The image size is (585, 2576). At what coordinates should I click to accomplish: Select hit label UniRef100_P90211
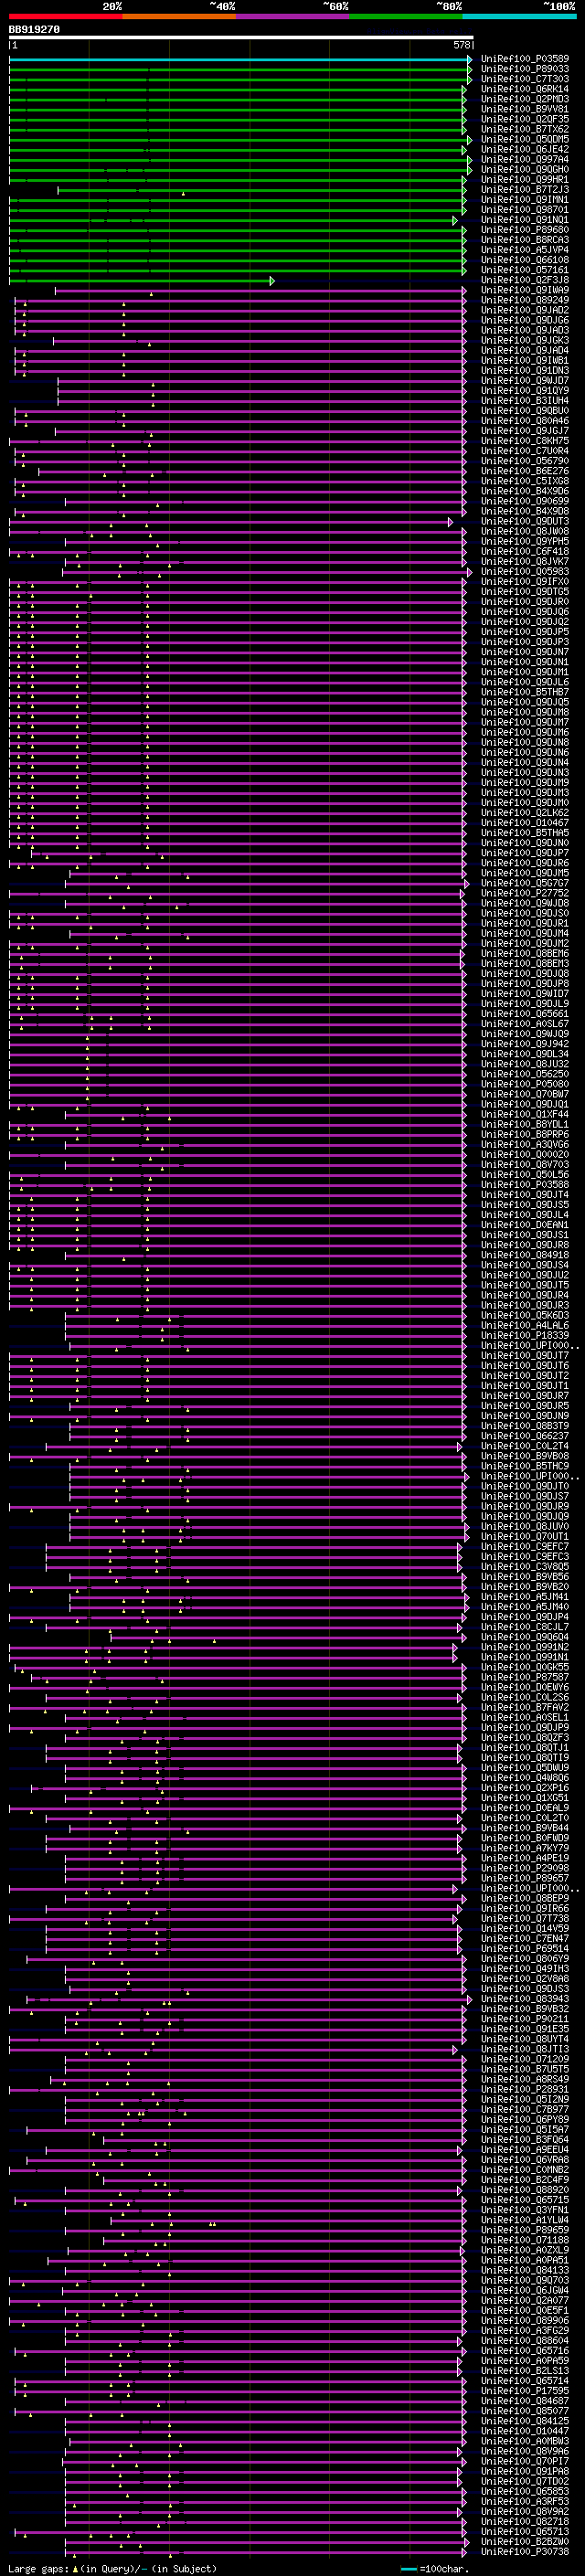pos(525,2019)
